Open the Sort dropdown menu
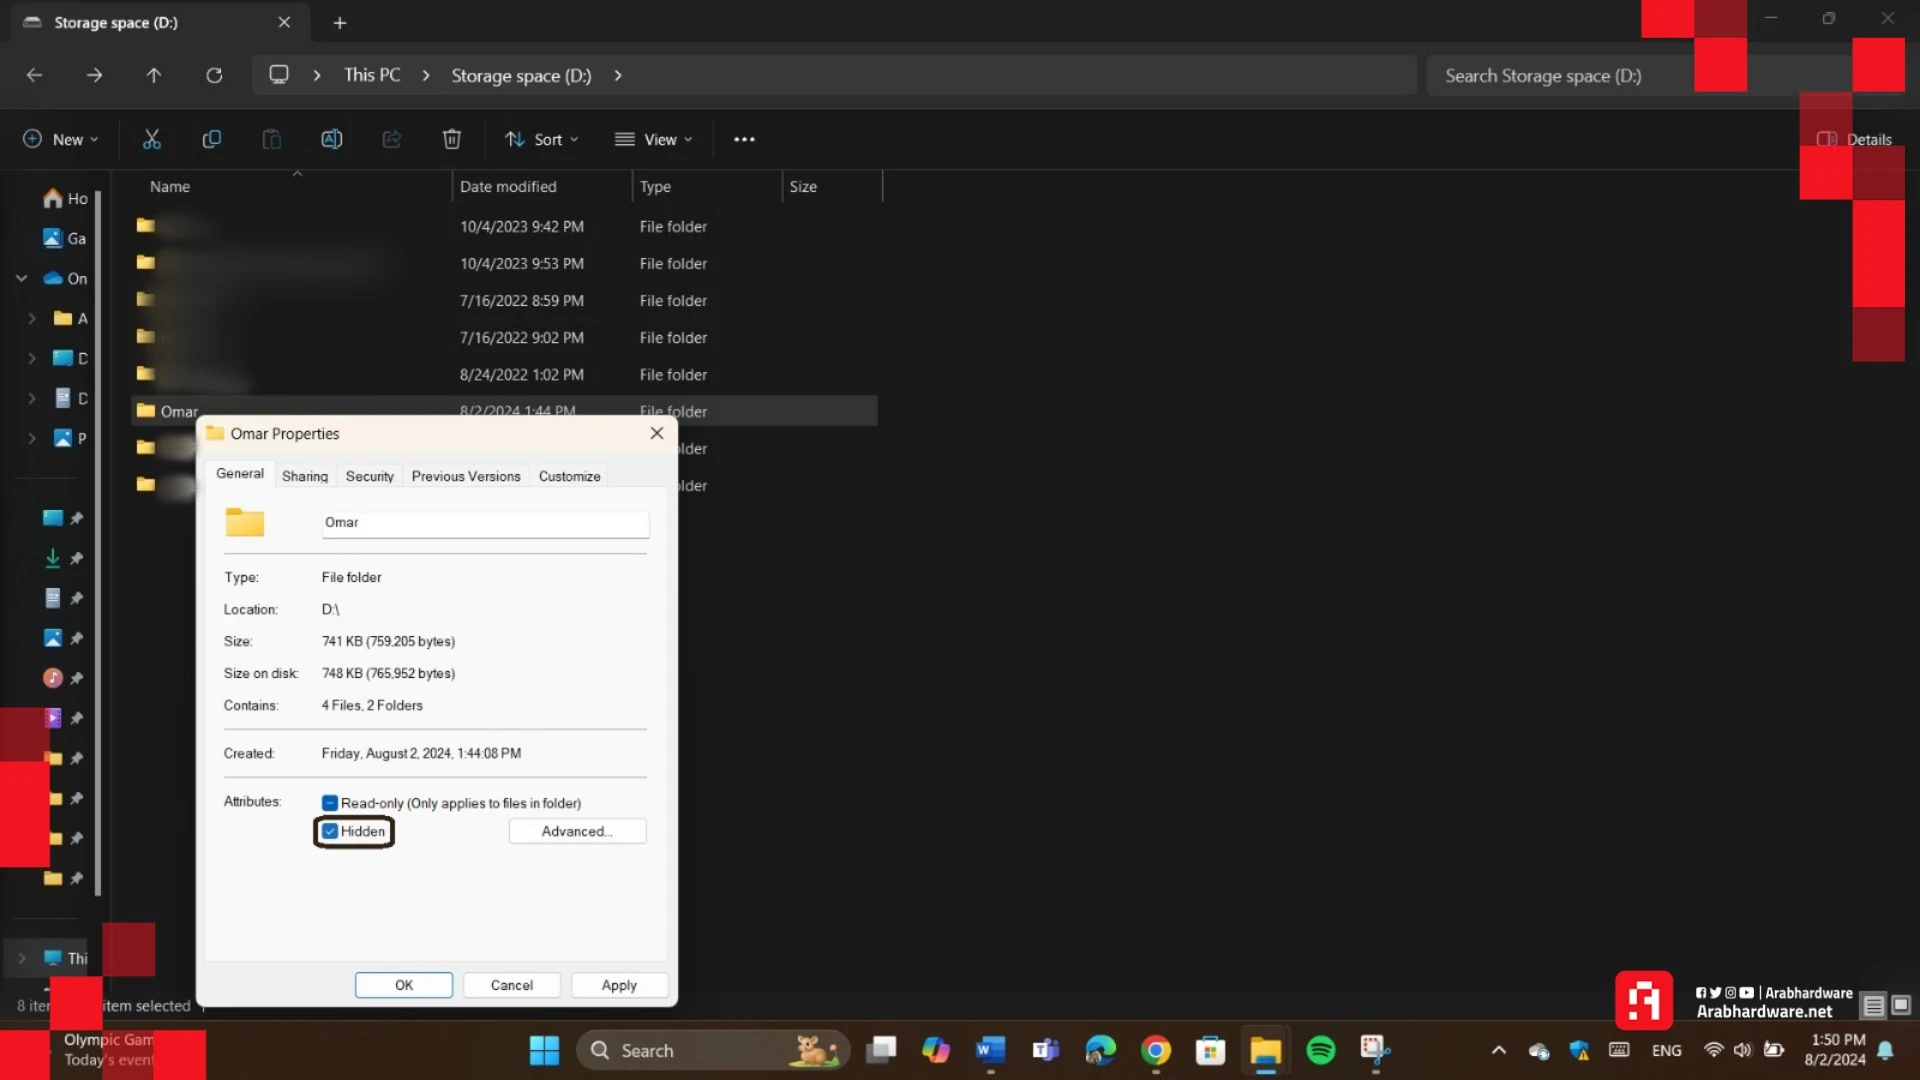 coord(542,139)
